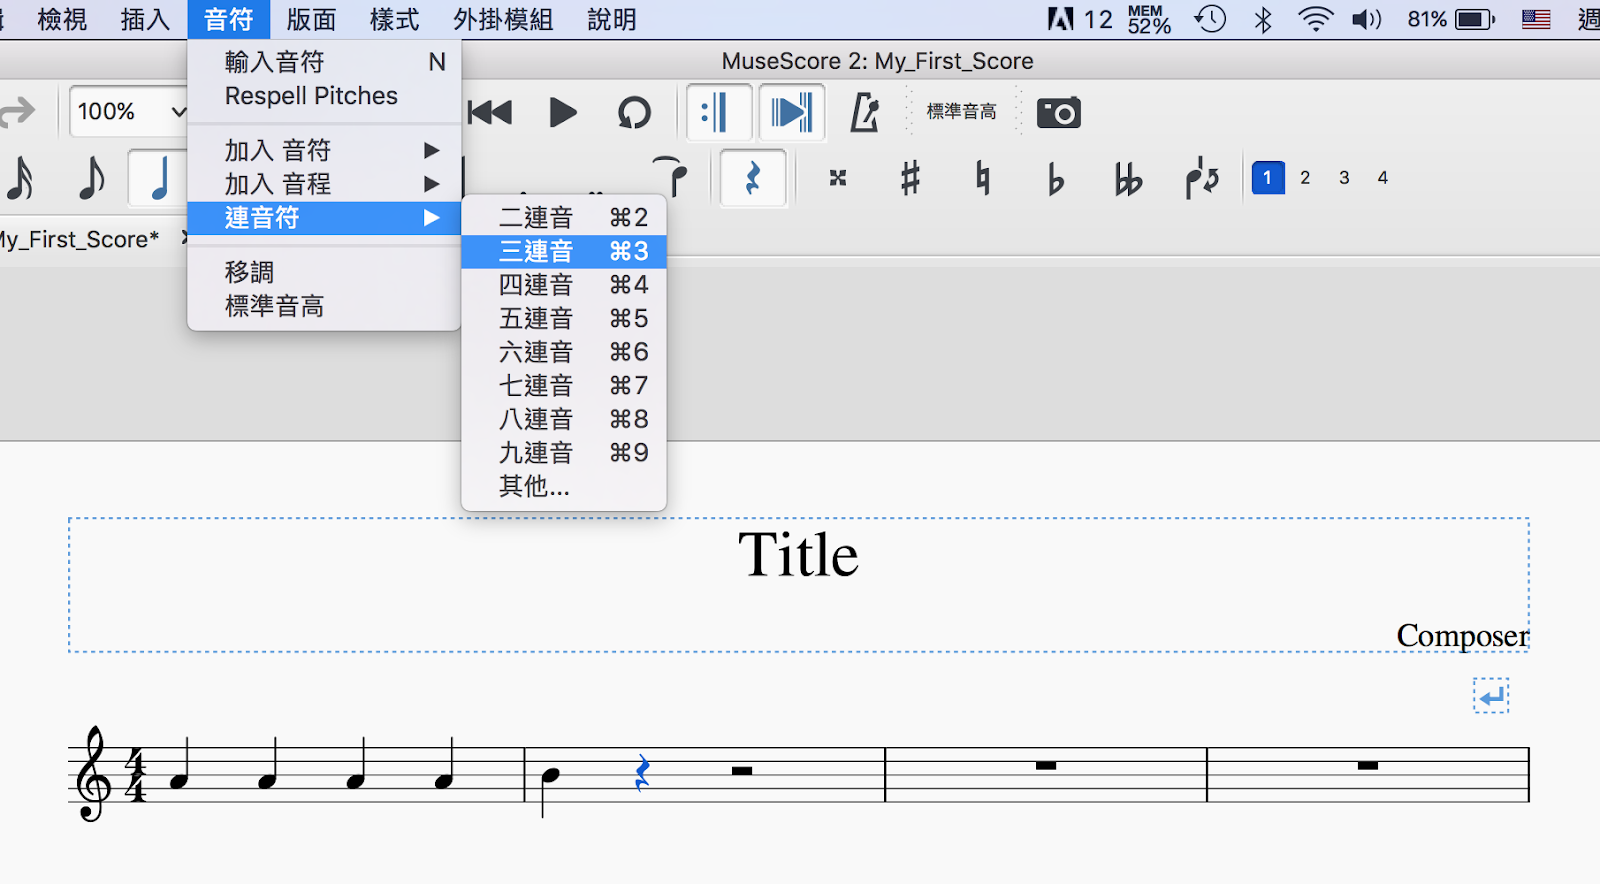Click the line break symbol
Screen dimensions: 1600x884
(x=1491, y=696)
